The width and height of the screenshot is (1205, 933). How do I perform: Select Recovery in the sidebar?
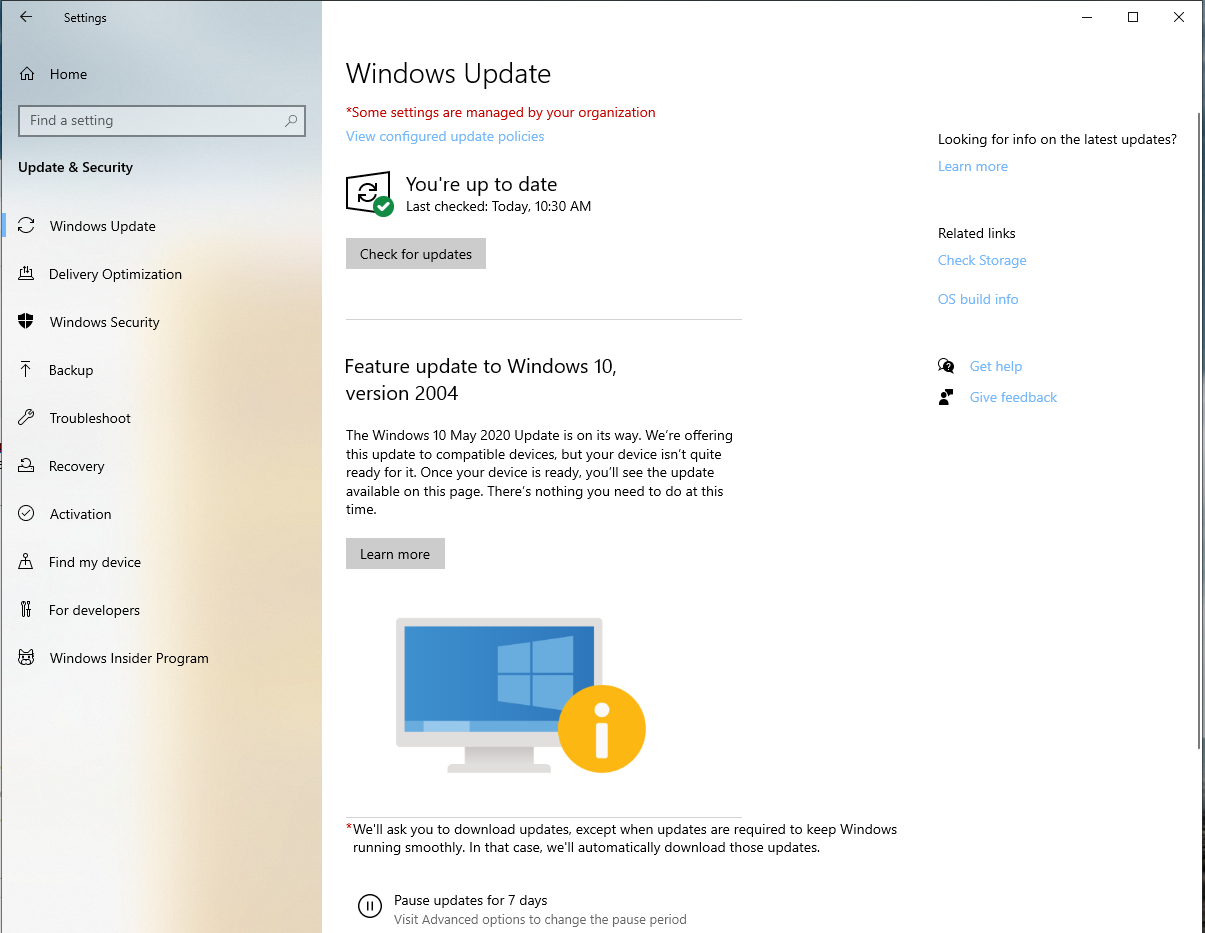click(161, 466)
